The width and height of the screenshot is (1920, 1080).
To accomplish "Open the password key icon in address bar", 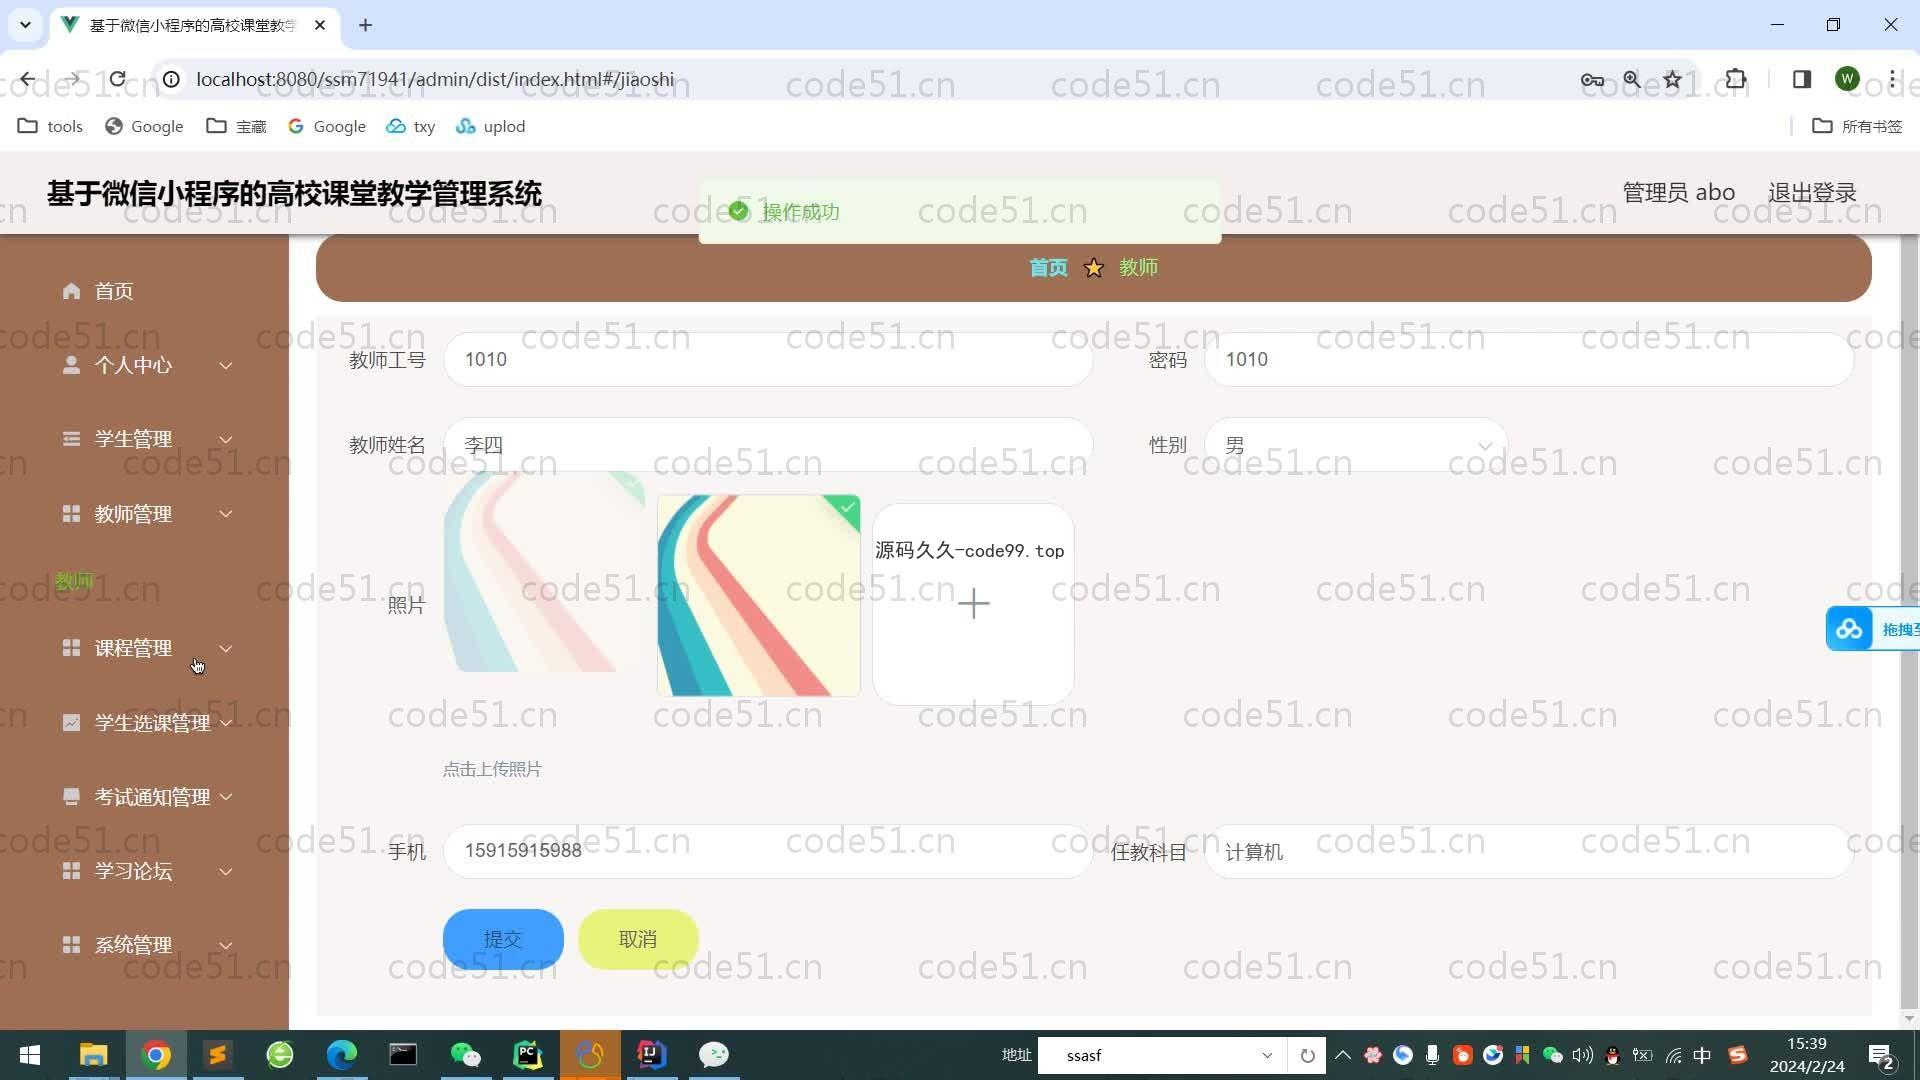I will [x=1592, y=79].
